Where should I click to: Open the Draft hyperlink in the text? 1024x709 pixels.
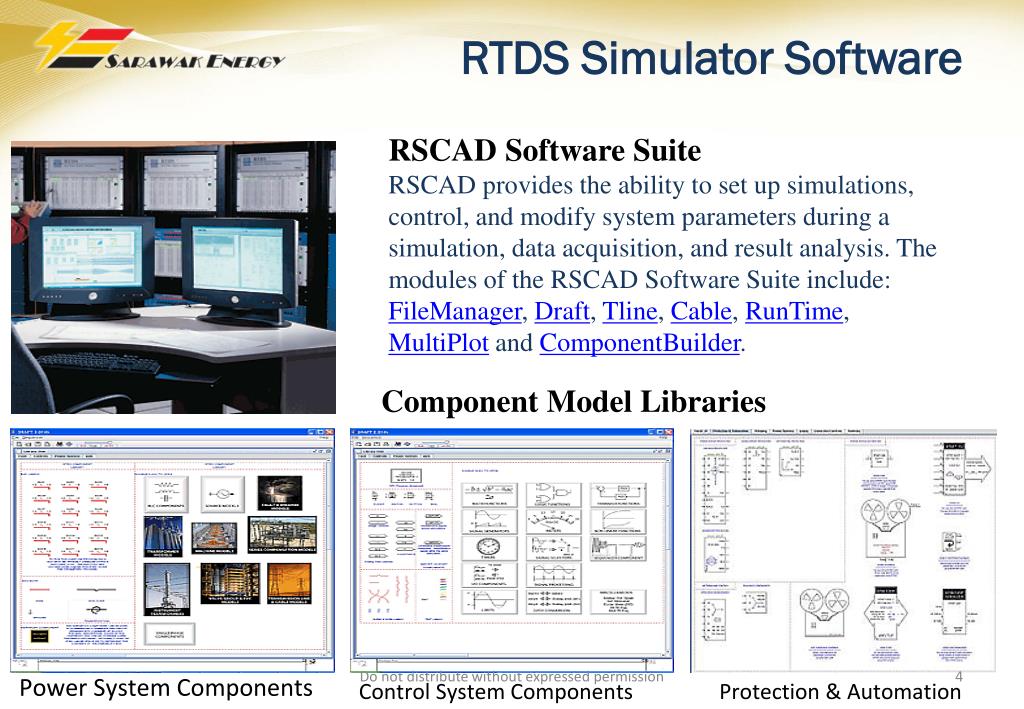click(x=562, y=311)
